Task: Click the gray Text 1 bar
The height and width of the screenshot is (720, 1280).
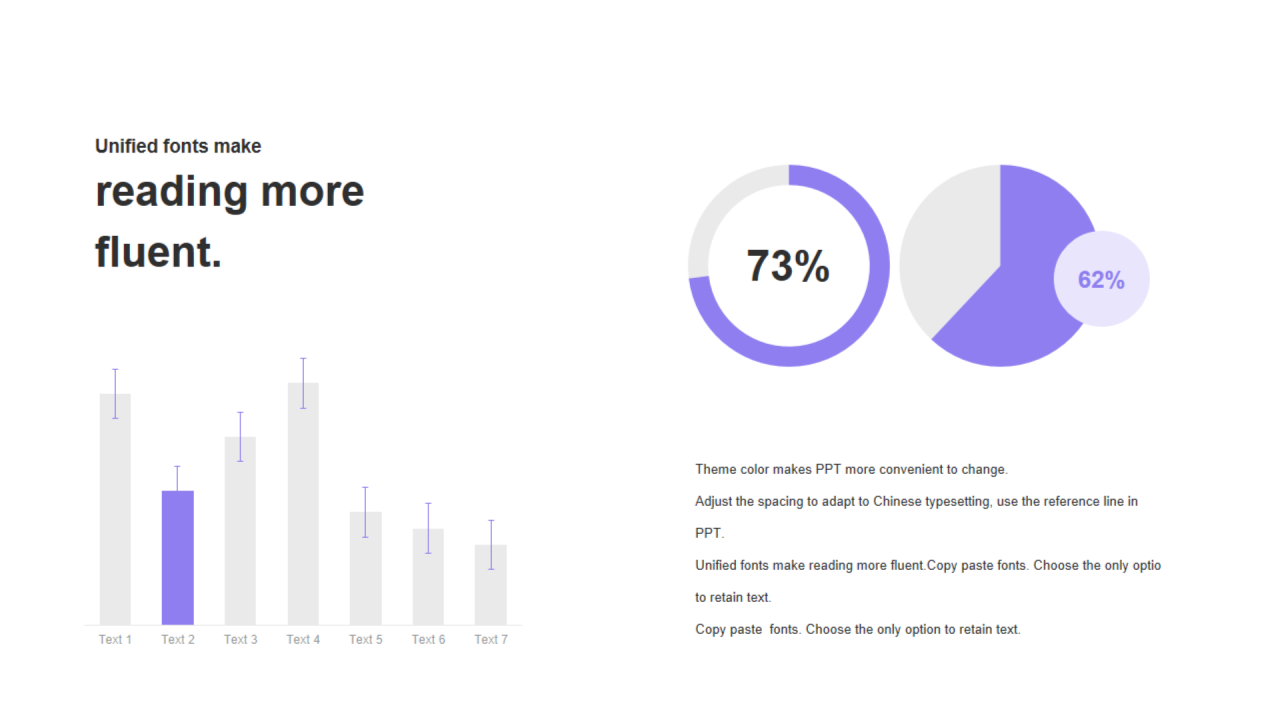Action: tap(115, 509)
